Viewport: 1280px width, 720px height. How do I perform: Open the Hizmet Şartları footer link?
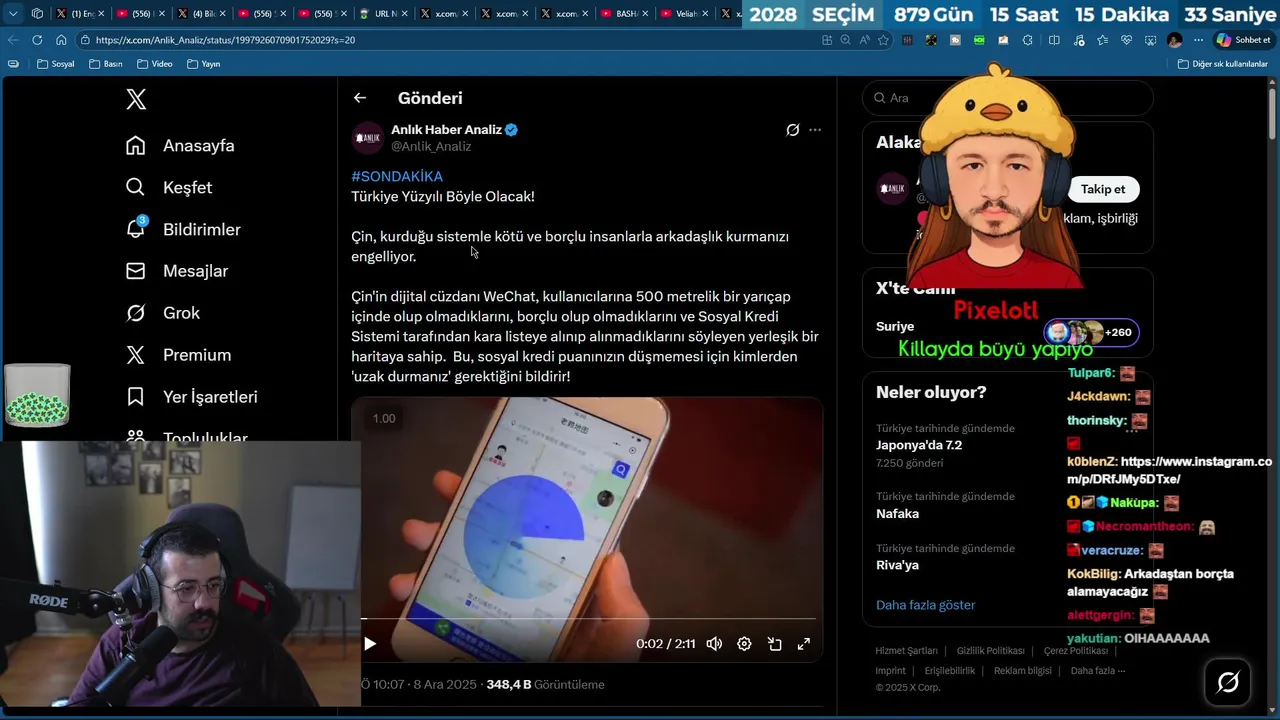906,651
